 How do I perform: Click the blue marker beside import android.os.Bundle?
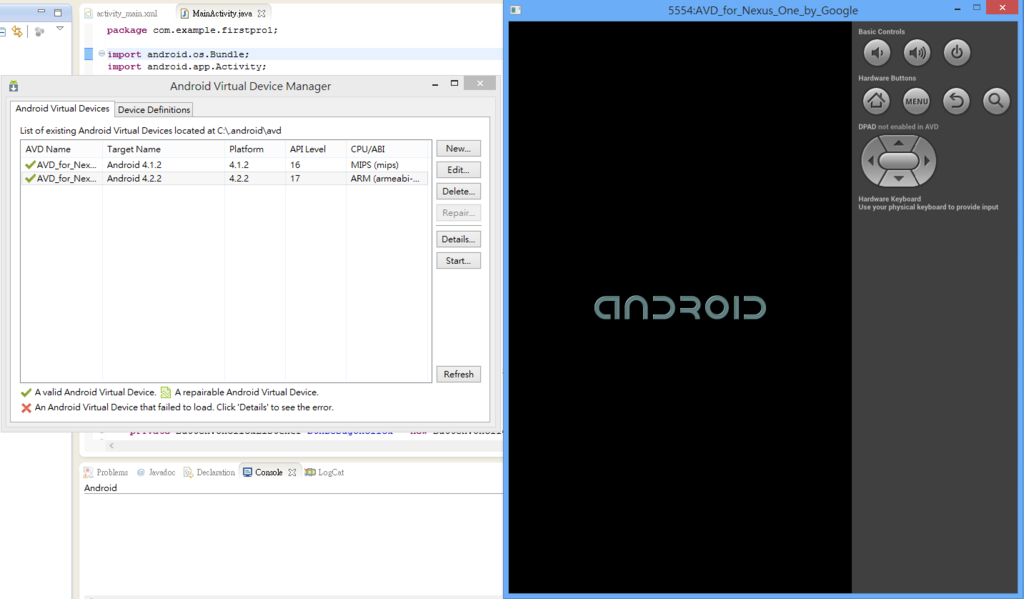click(x=89, y=54)
